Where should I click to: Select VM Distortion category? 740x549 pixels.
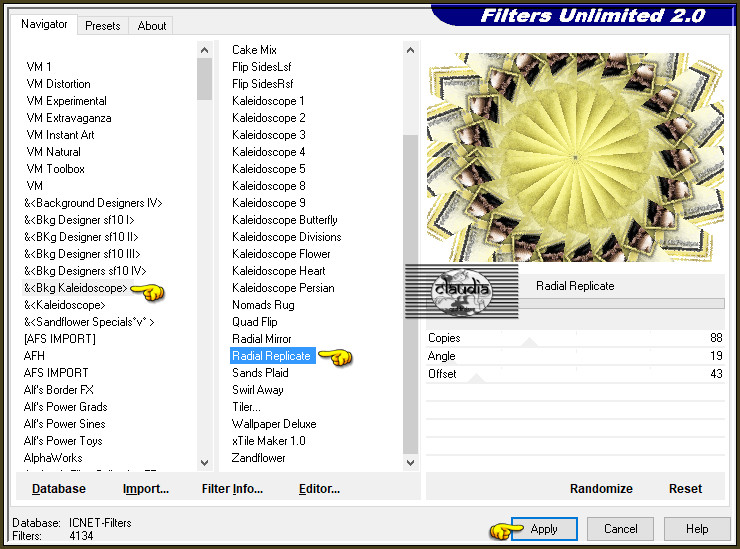tap(59, 84)
